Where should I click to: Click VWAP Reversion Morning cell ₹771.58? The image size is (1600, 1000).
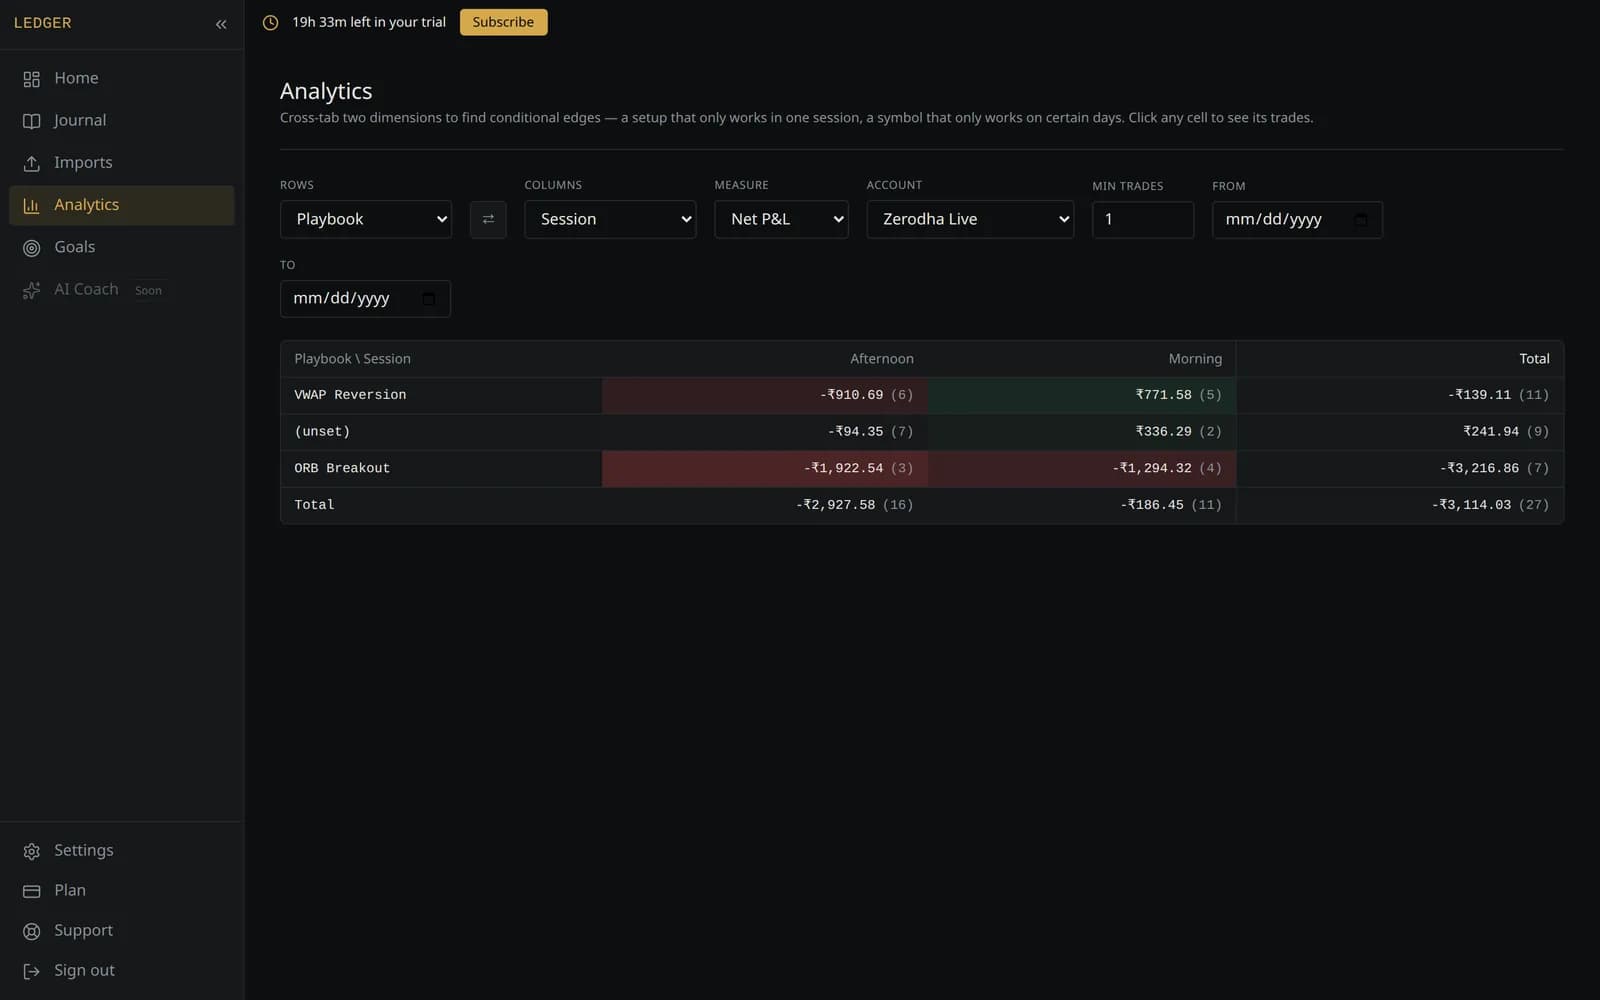[x=1082, y=395]
